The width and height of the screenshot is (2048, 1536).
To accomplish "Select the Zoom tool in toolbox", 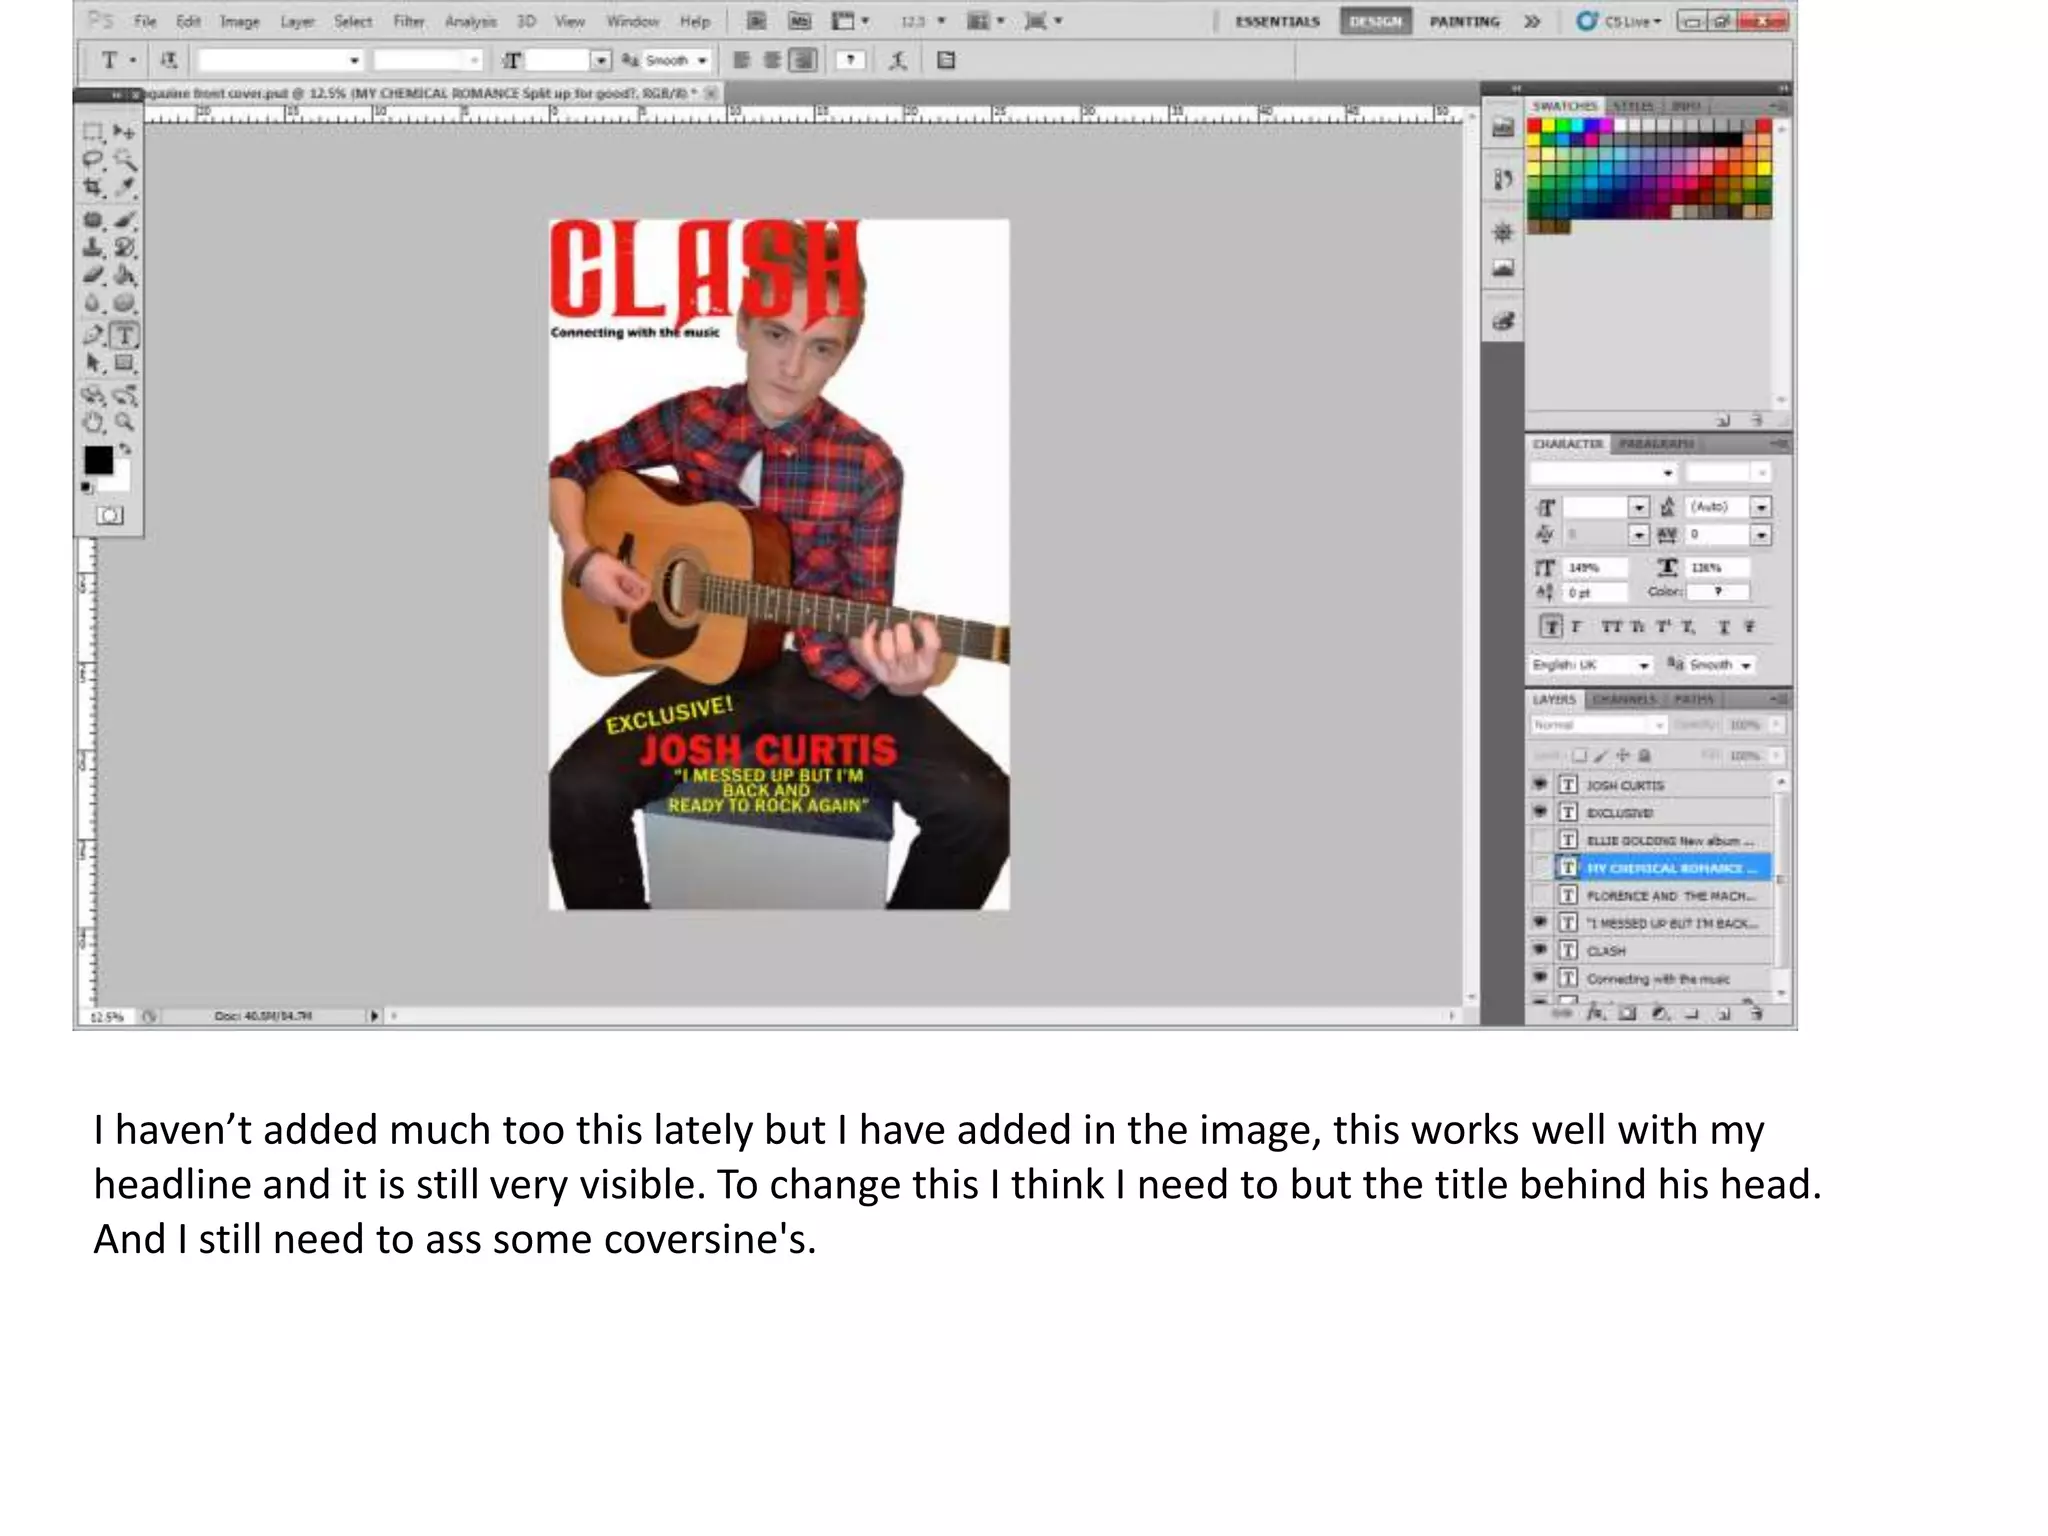I will 124,423.
